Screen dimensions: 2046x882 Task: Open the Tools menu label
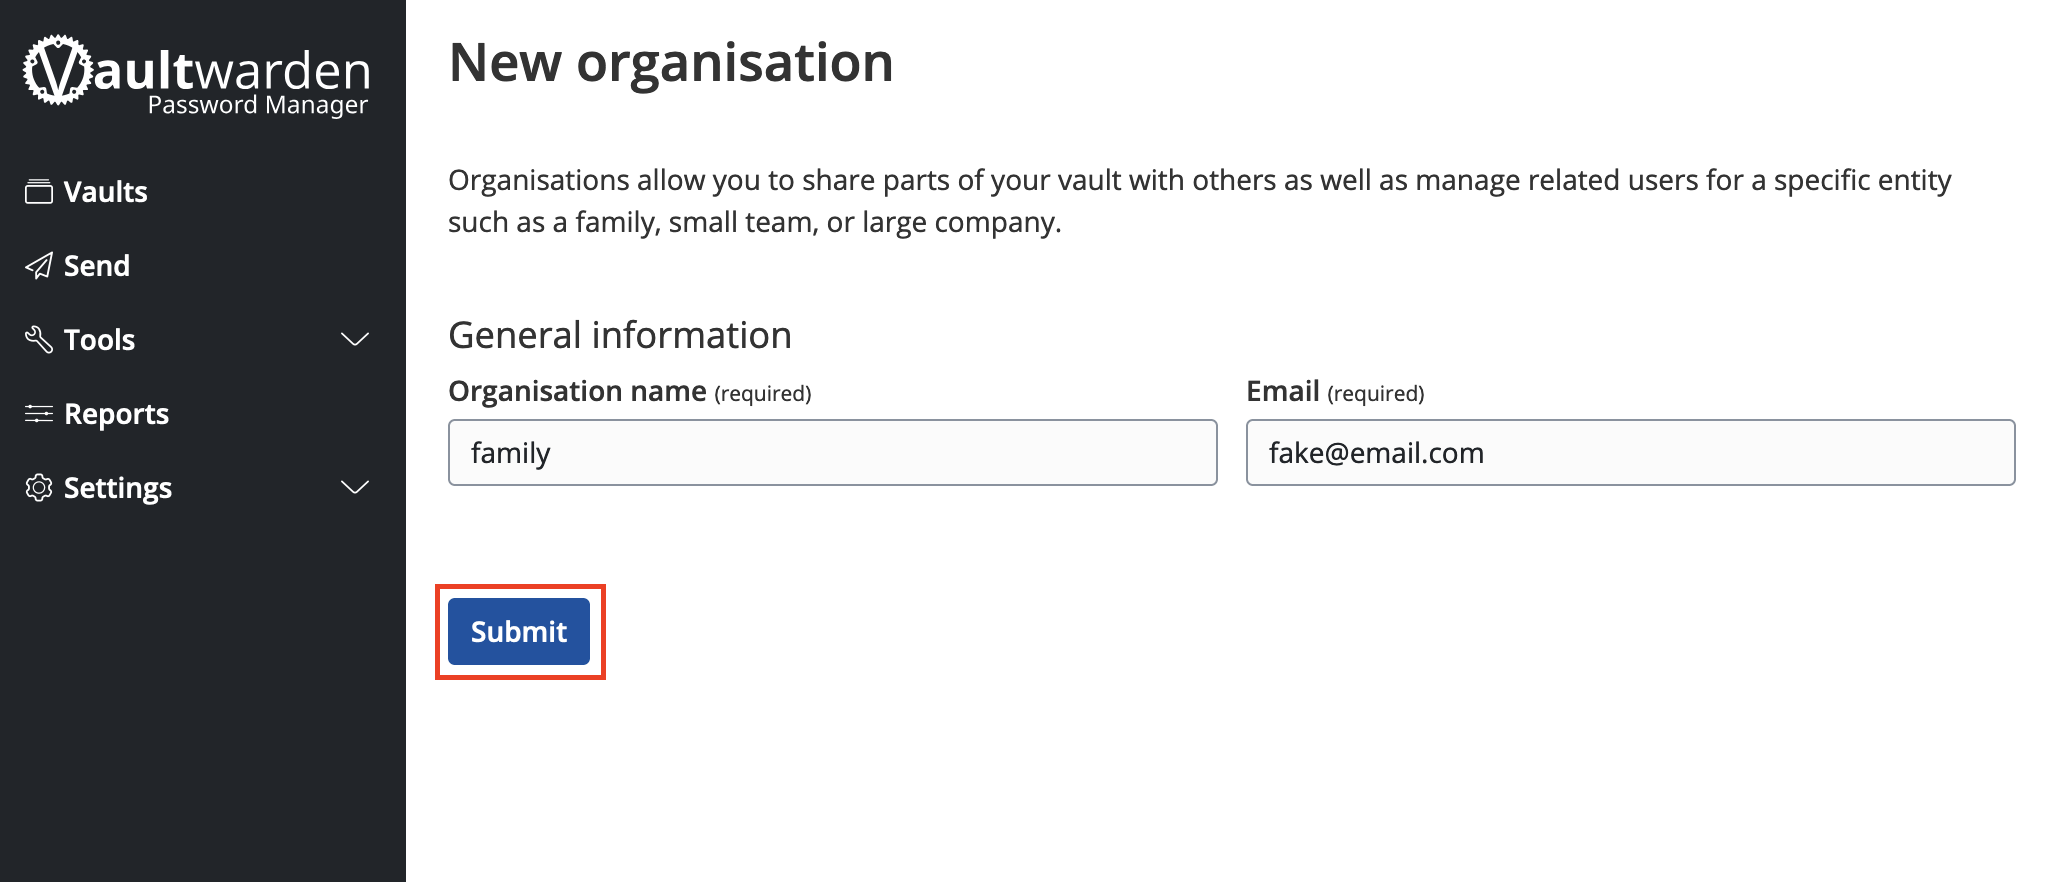(99, 339)
